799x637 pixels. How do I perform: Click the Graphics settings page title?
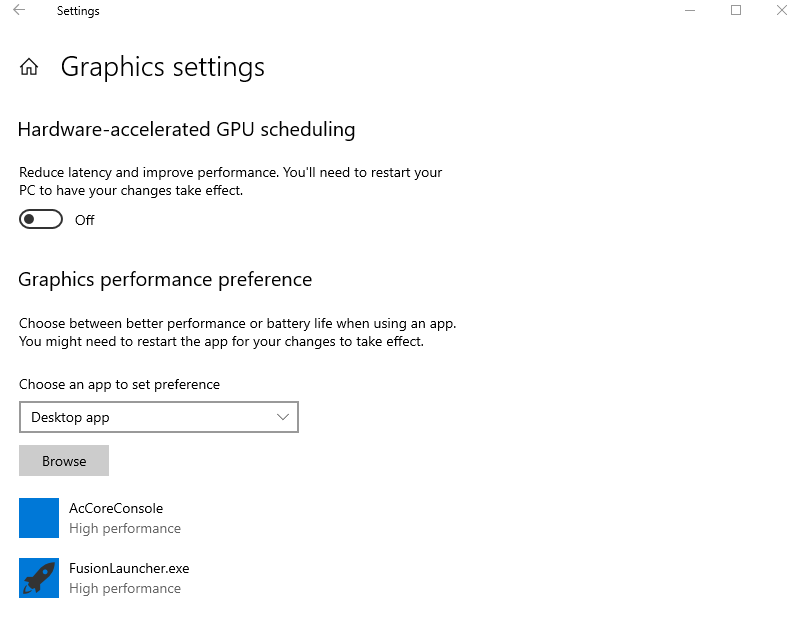(x=163, y=67)
